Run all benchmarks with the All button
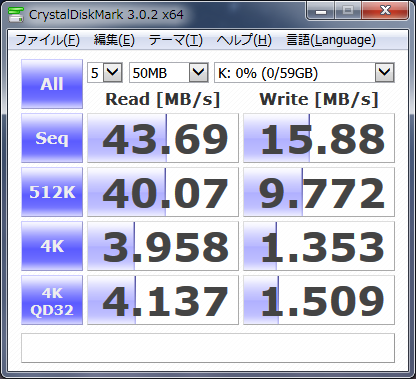 [52, 84]
